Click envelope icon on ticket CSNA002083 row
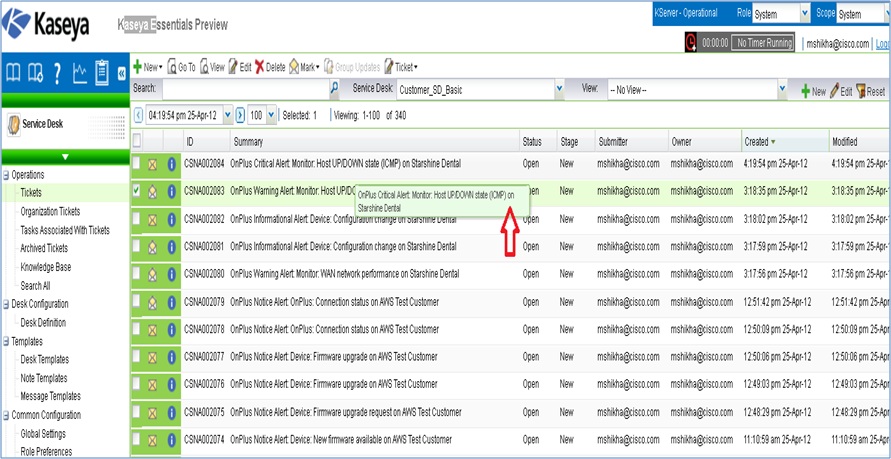Viewport: 891px width, 459px height. coord(152,192)
